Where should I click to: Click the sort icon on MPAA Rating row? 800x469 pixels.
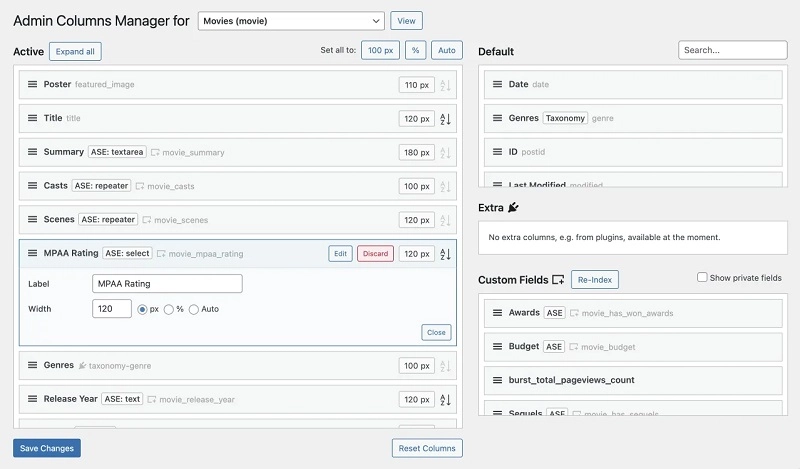click(x=446, y=254)
